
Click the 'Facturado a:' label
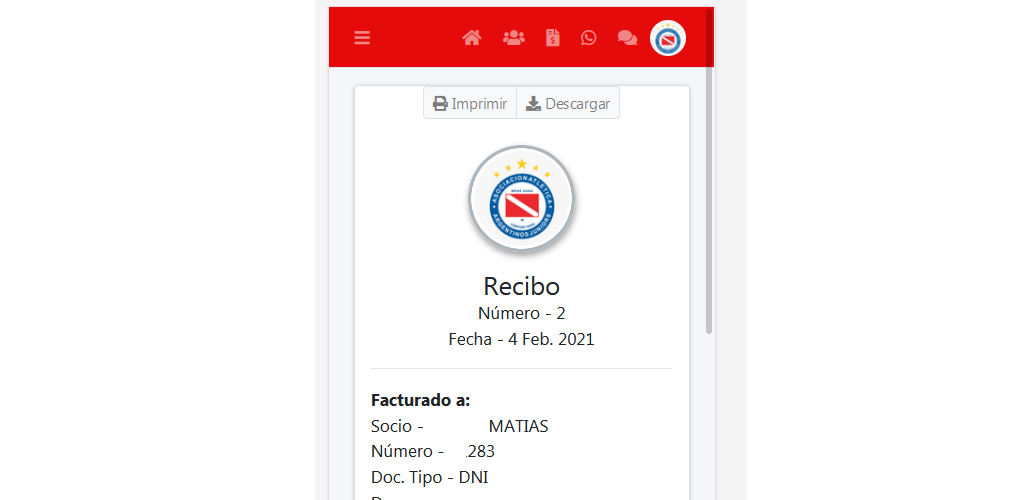click(x=421, y=400)
